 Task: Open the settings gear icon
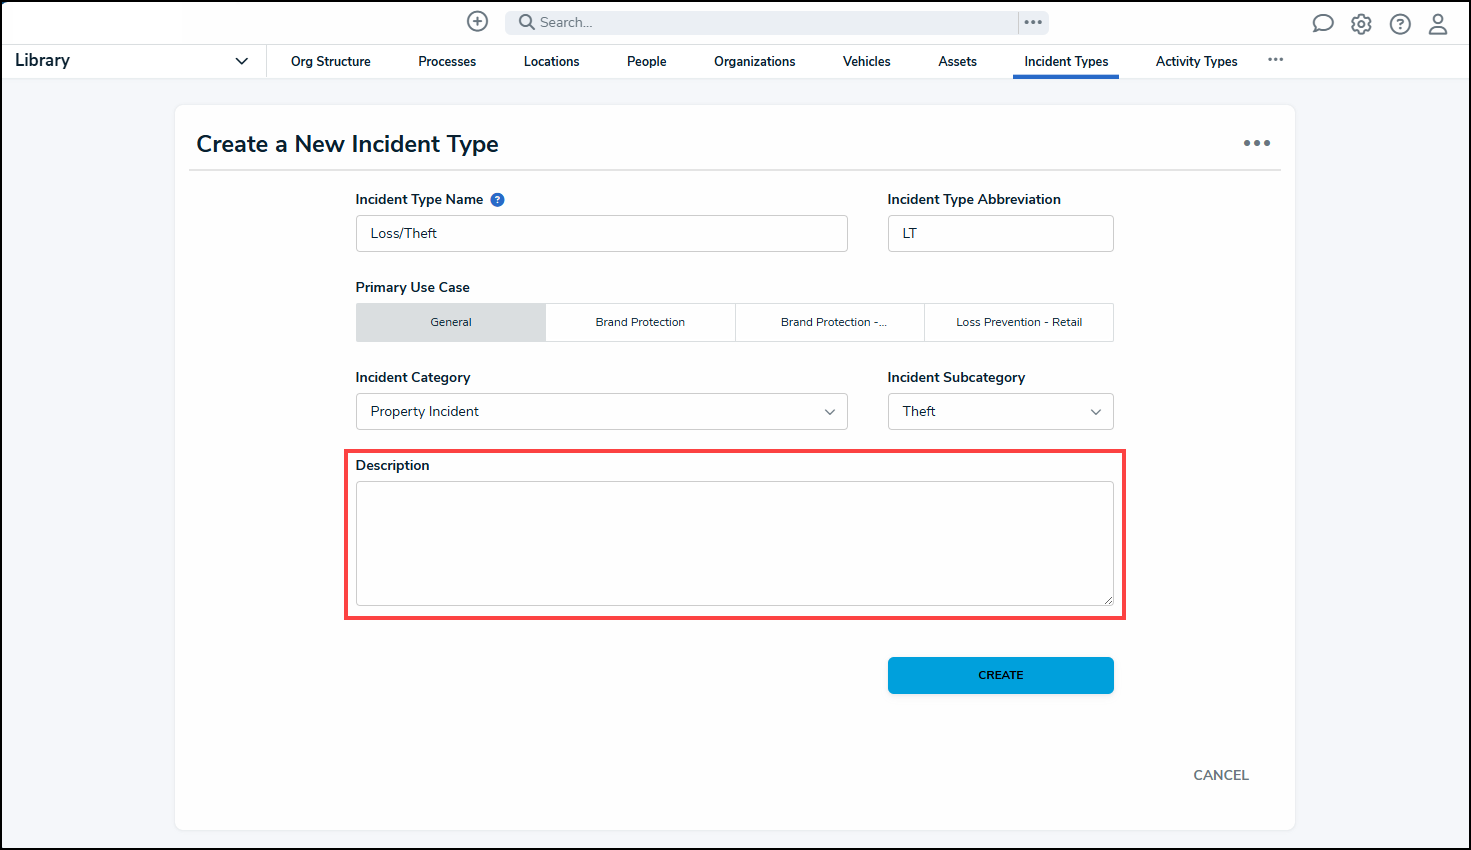[1361, 24]
